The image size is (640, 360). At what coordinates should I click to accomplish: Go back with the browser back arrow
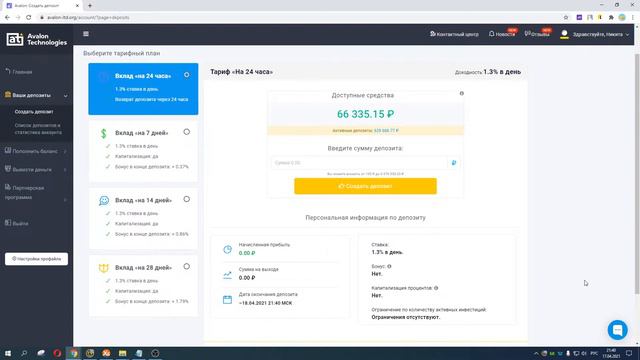point(7,18)
